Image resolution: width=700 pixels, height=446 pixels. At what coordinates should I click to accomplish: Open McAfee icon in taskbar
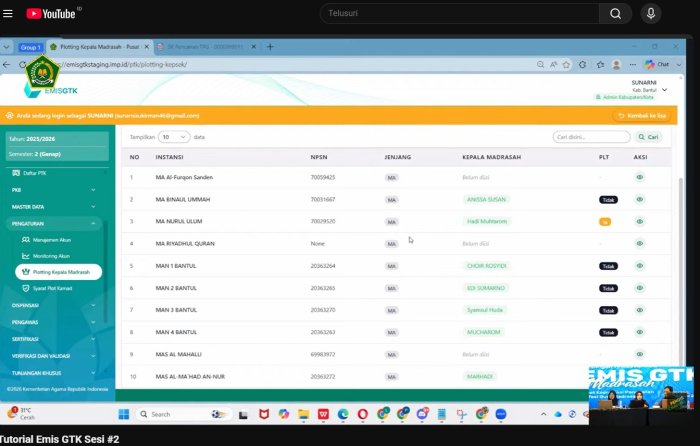click(x=264, y=414)
